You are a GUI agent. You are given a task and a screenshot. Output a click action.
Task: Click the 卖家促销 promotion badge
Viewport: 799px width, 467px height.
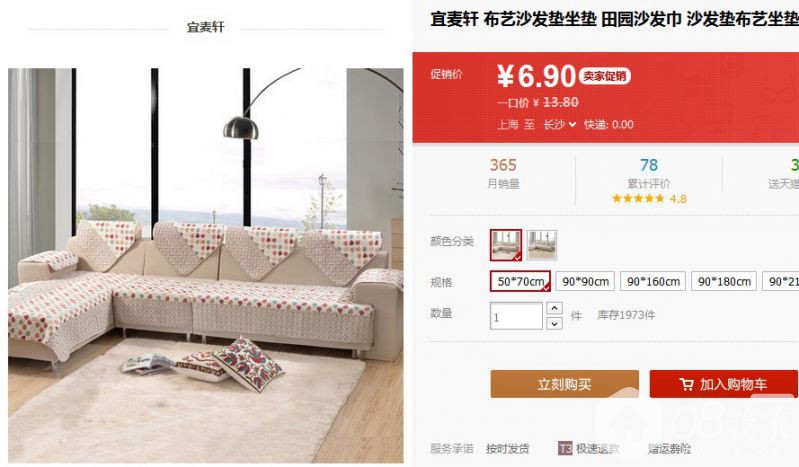point(604,76)
